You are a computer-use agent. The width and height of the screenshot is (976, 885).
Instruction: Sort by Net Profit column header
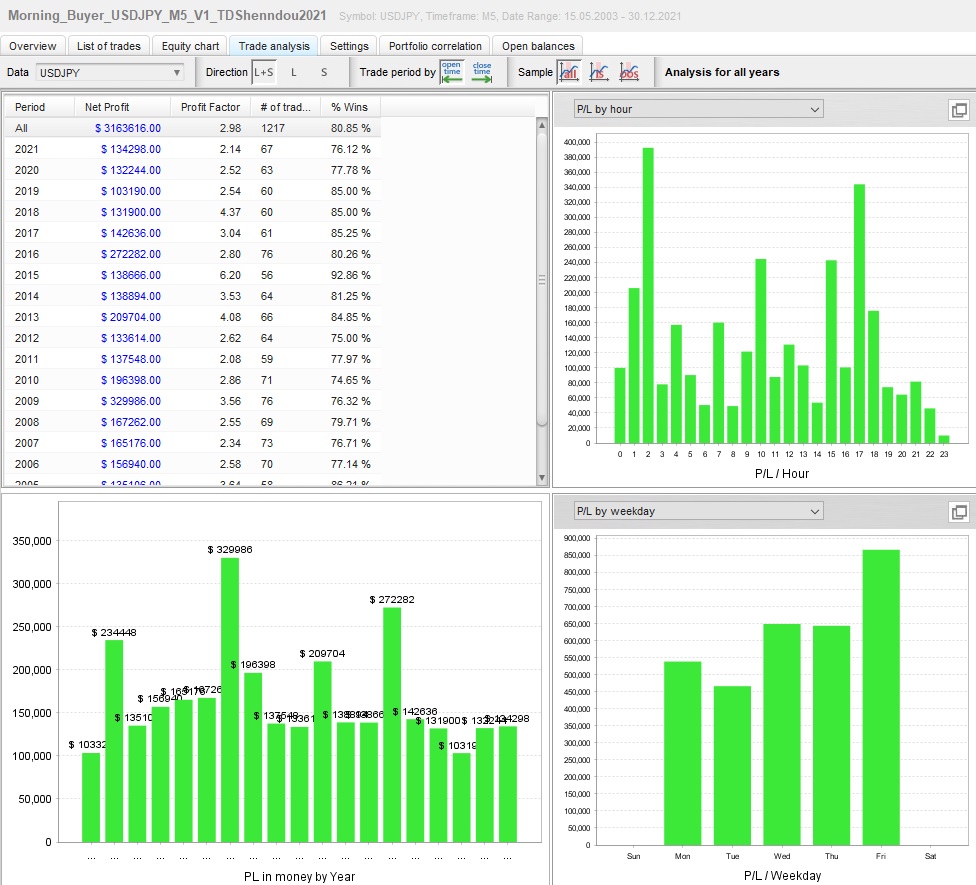107,107
